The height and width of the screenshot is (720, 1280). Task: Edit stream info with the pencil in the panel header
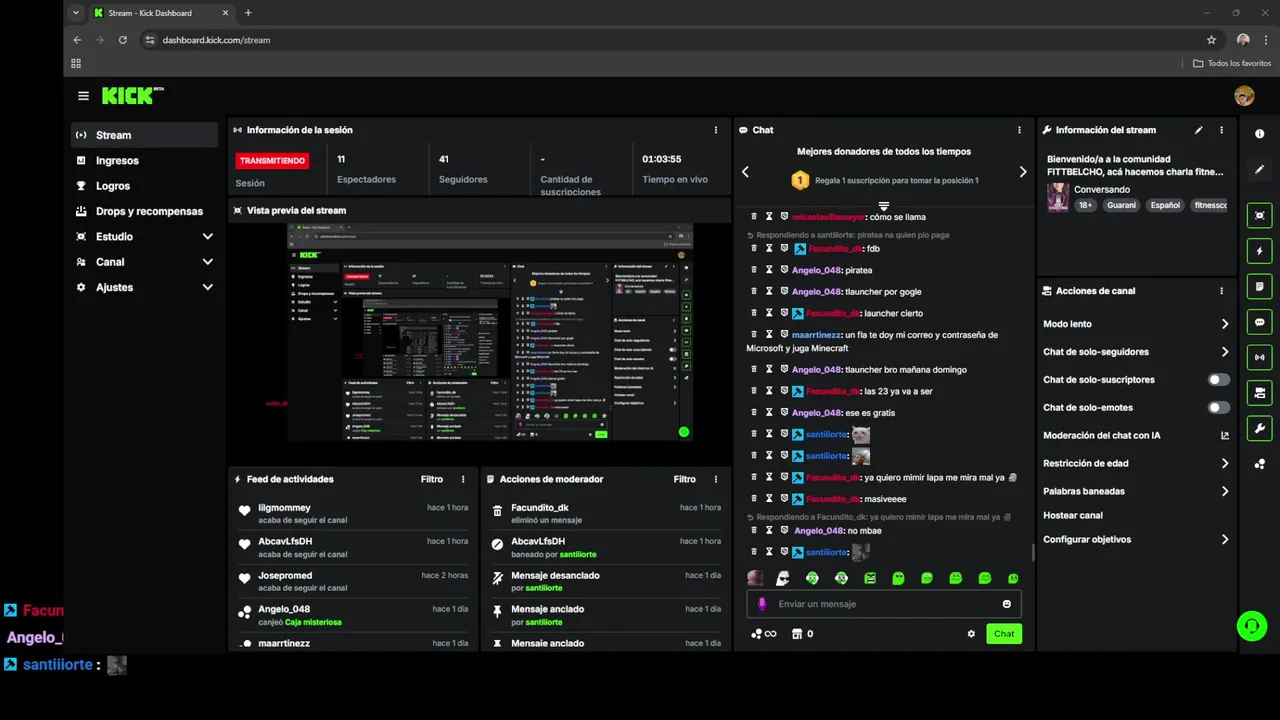(1198, 130)
